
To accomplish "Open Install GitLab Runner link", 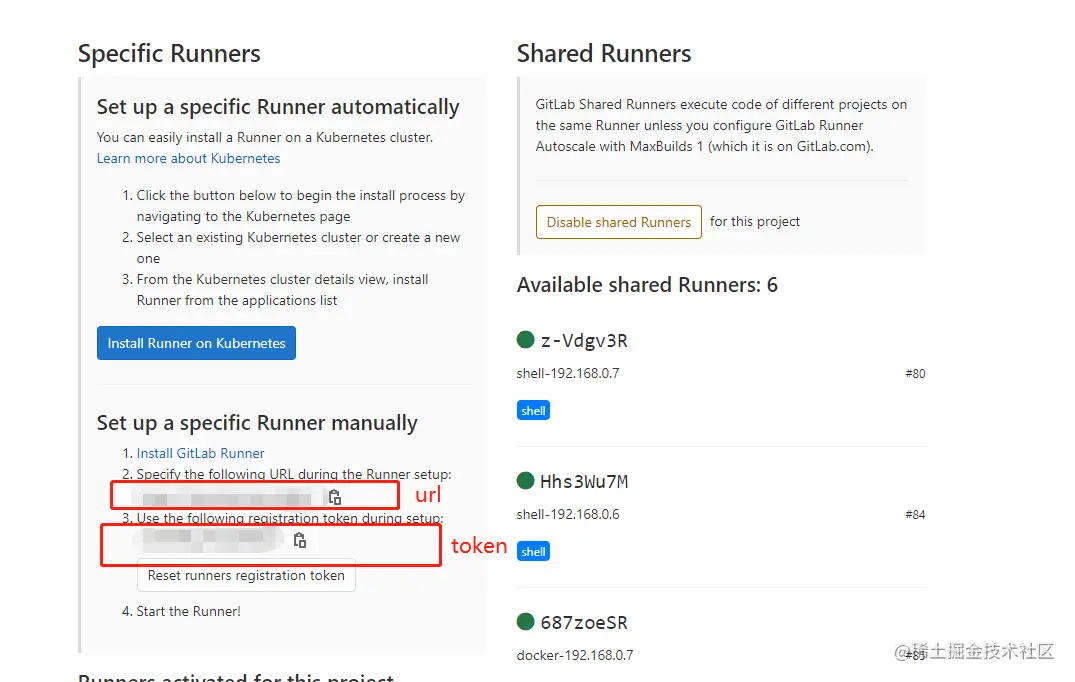I will click(200, 453).
